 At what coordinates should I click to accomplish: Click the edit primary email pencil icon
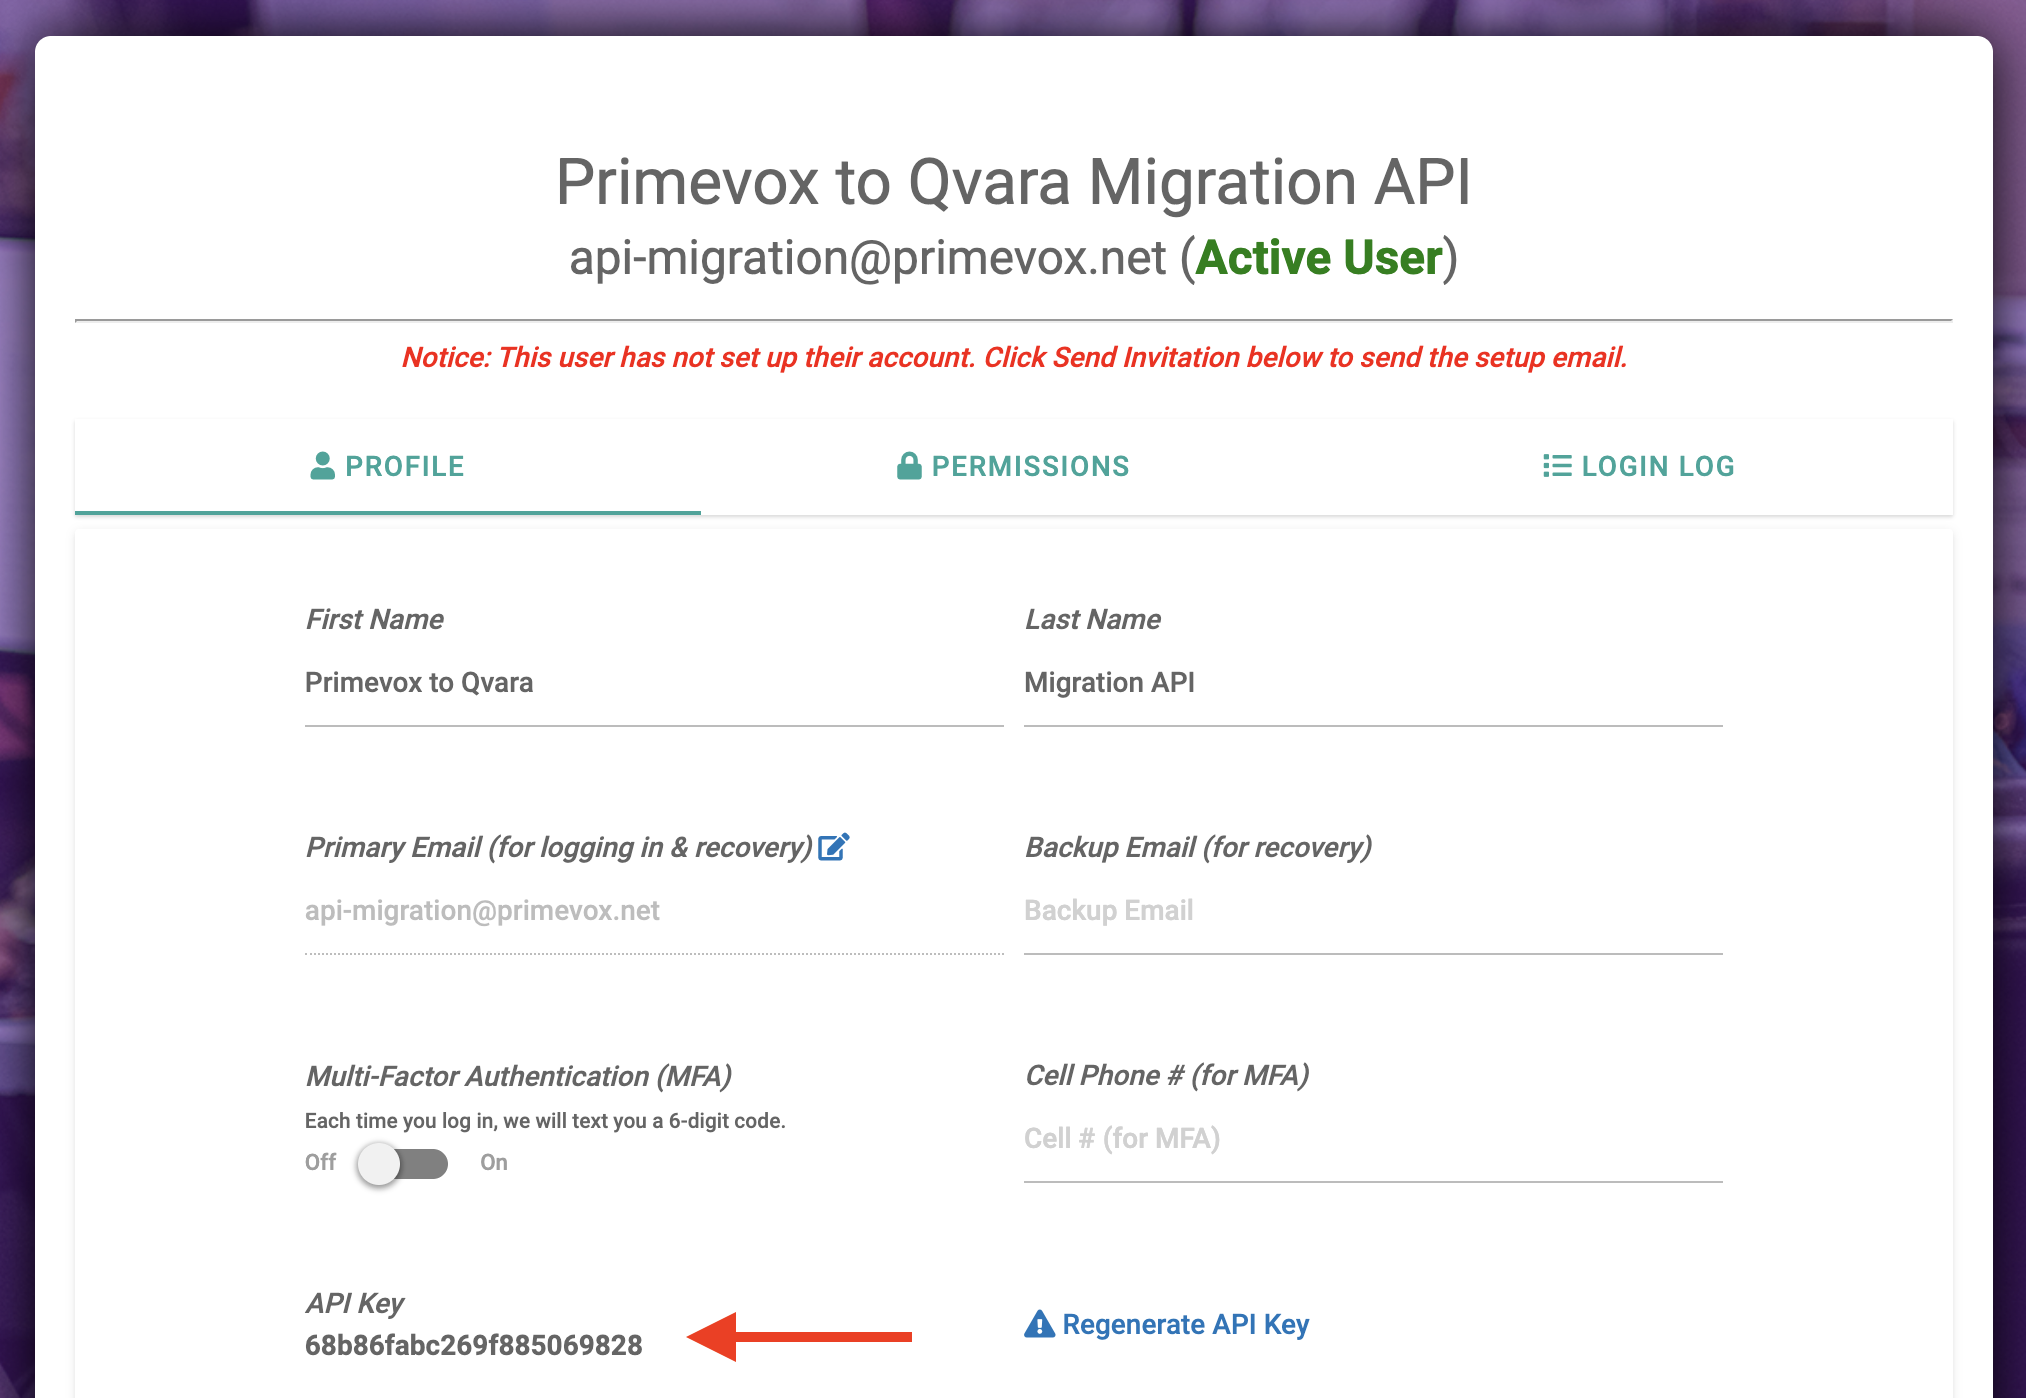834,847
